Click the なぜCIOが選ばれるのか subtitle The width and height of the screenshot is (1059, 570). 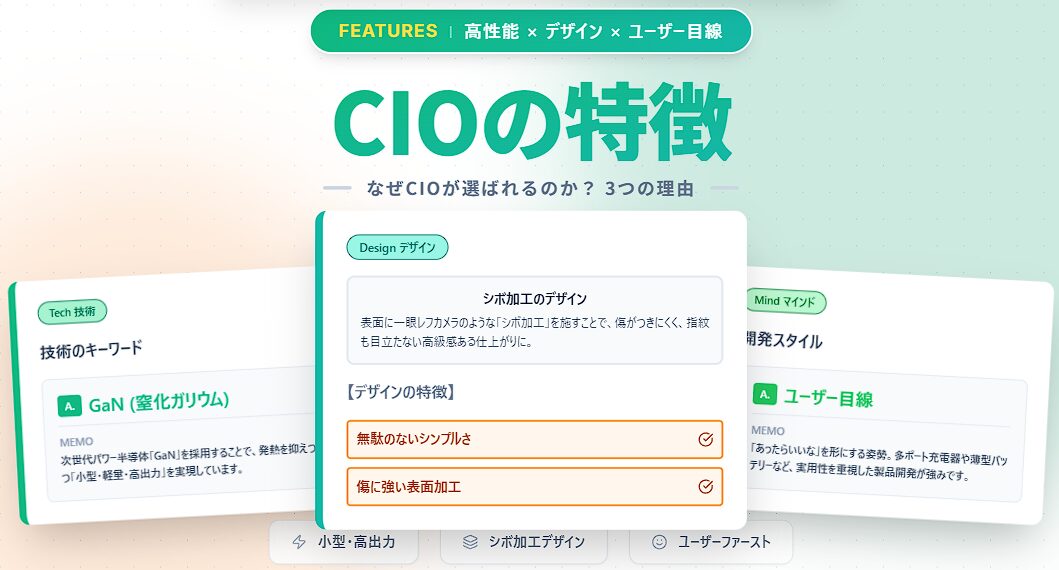[x=531, y=188]
